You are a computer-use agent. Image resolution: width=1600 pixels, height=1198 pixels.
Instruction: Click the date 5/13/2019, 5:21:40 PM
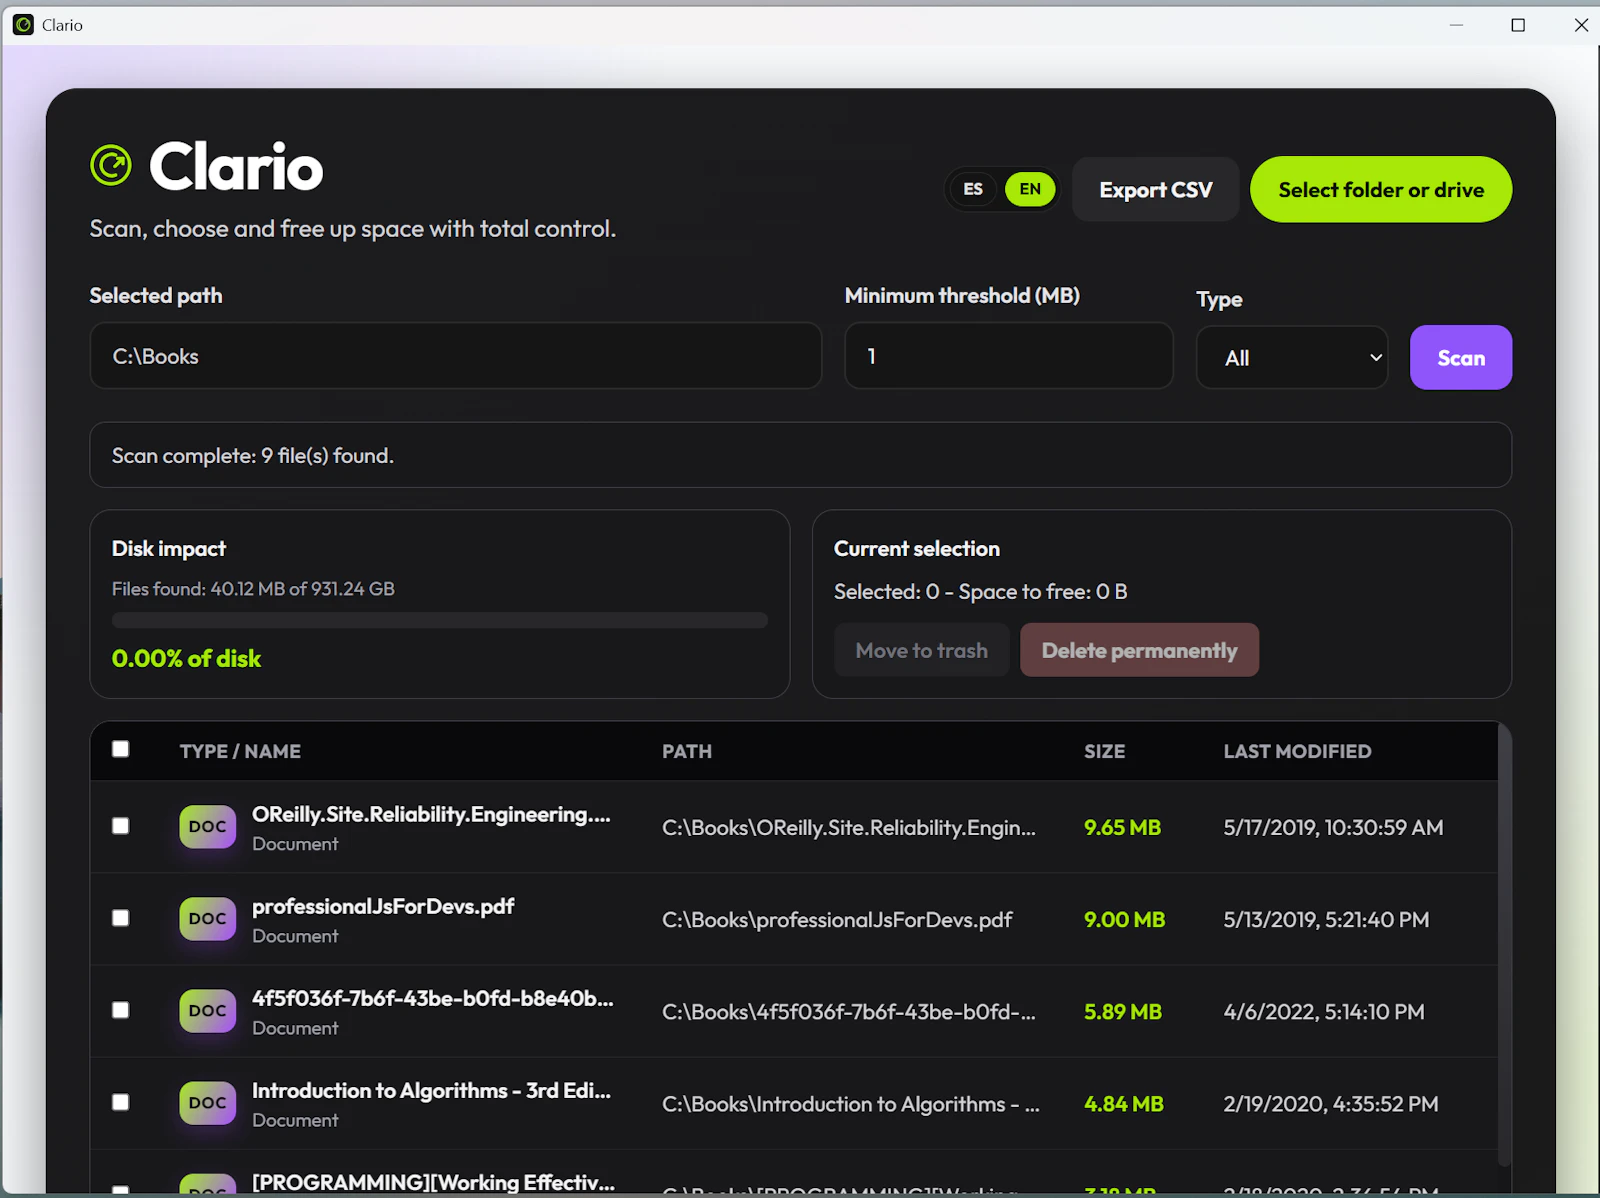[x=1327, y=920]
